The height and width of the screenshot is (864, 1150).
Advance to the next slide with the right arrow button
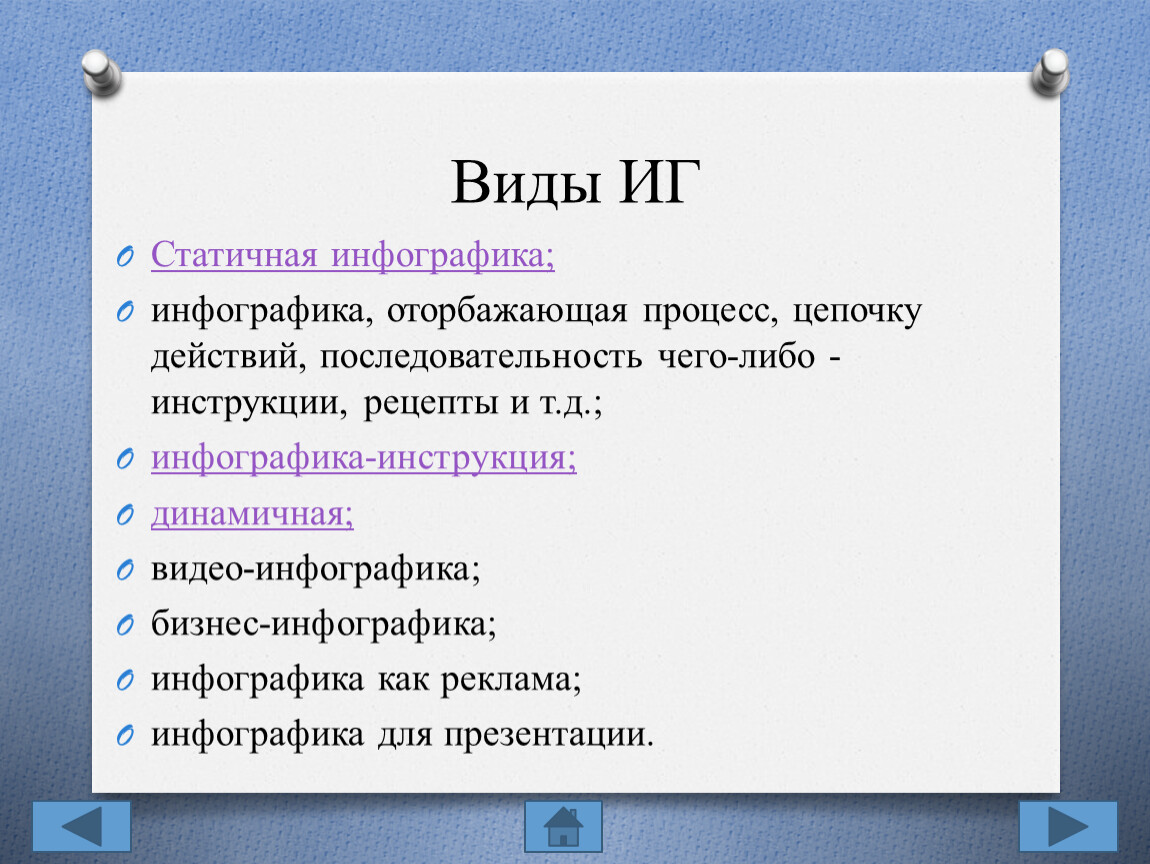(1068, 827)
